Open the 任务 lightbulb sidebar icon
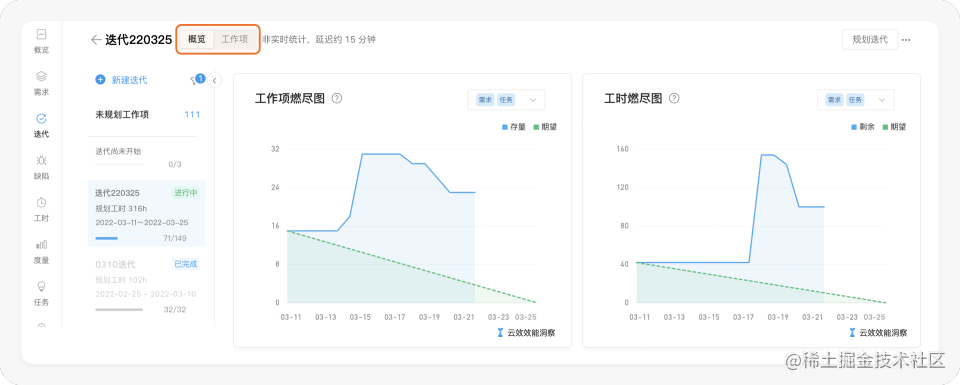 click(41, 286)
